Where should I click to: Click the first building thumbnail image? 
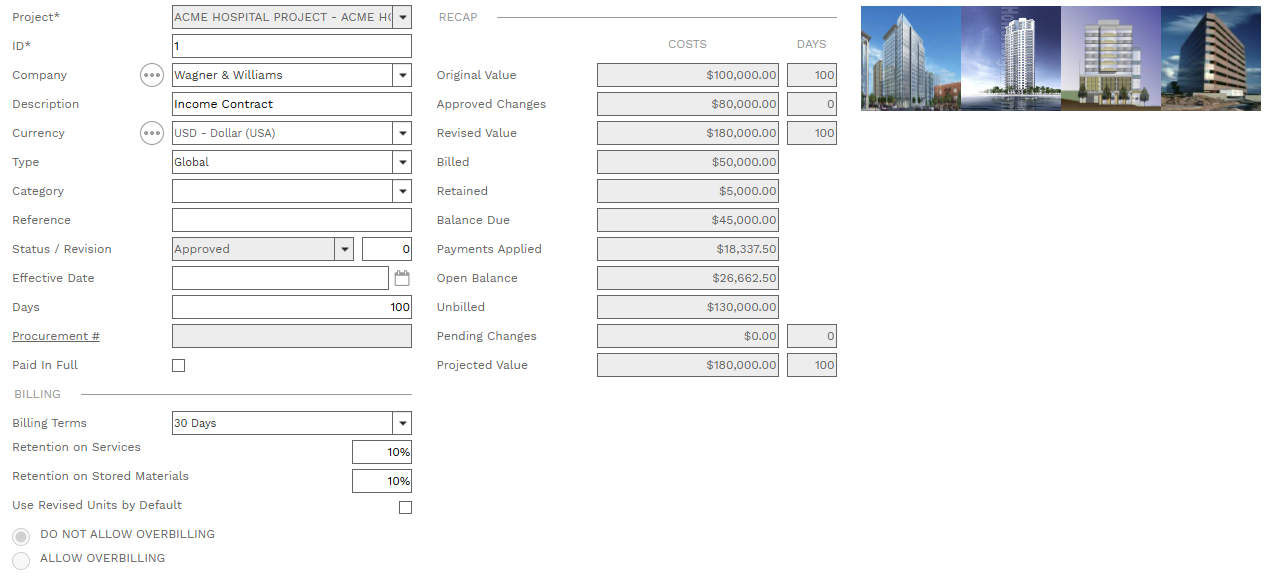click(x=910, y=58)
